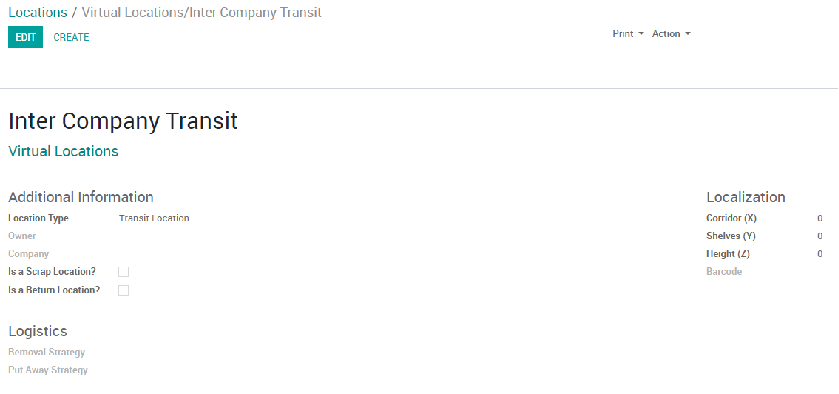The height and width of the screenshot is (394, 839).
Task: Click the Height (Z) value
Action: click(x=820, y=254)
